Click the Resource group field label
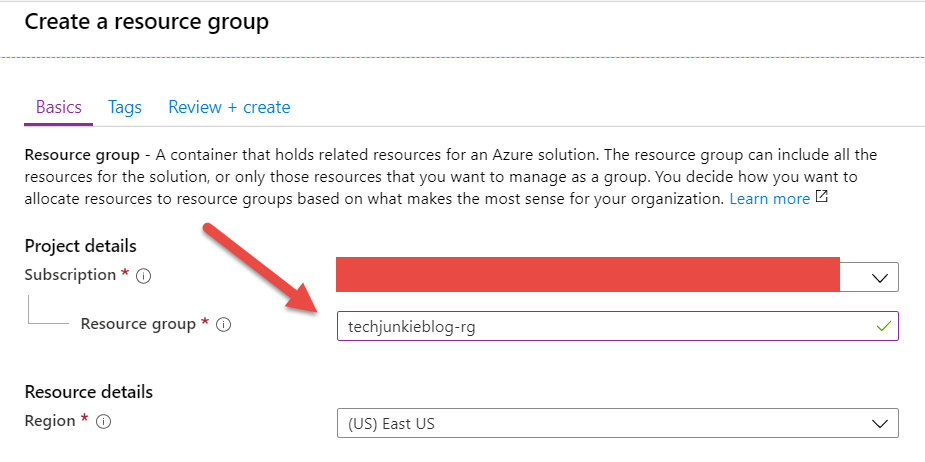The height and width of the screenshot is (462, 925). [x=138, y=323]
